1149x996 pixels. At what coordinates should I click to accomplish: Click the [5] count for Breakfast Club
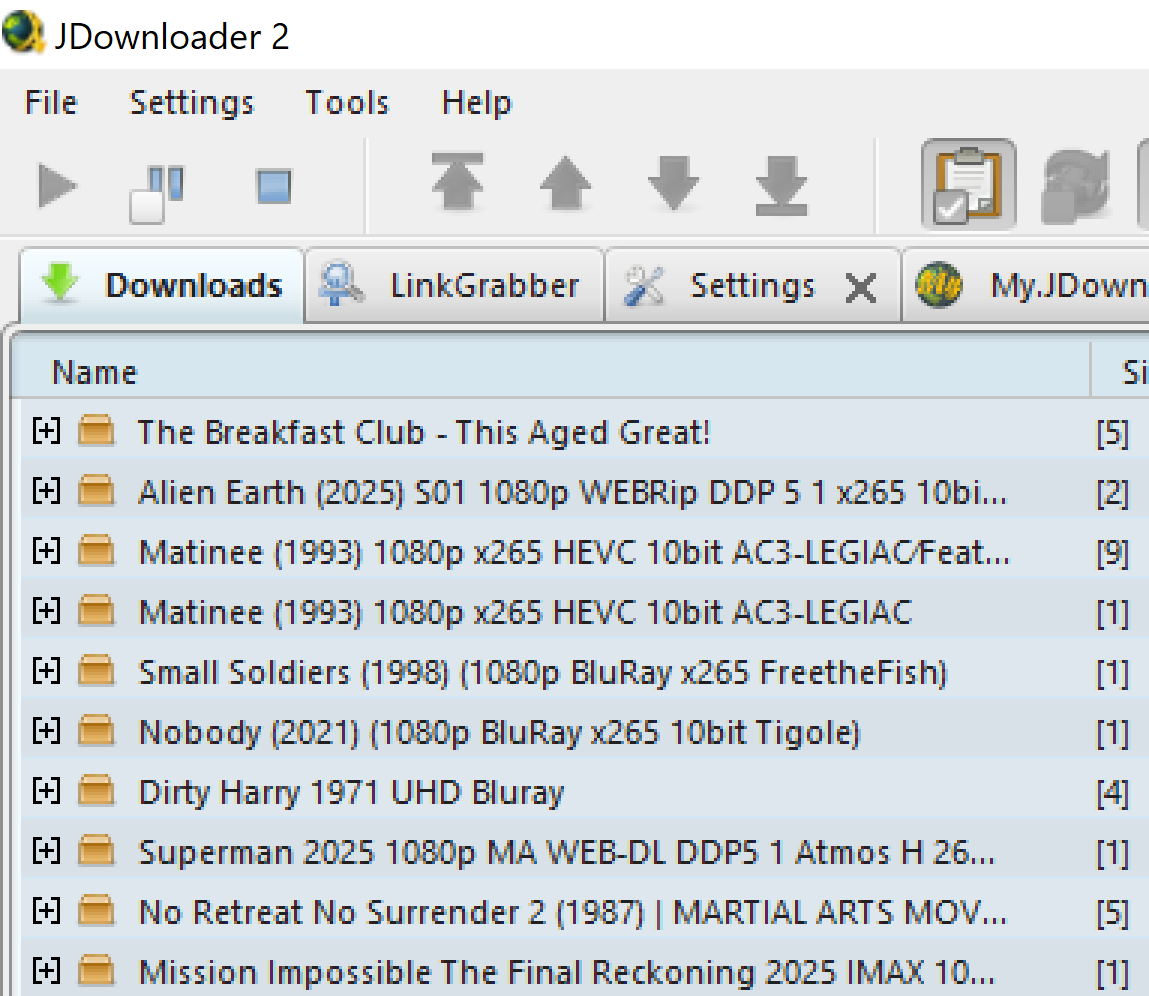point(1112,433)
